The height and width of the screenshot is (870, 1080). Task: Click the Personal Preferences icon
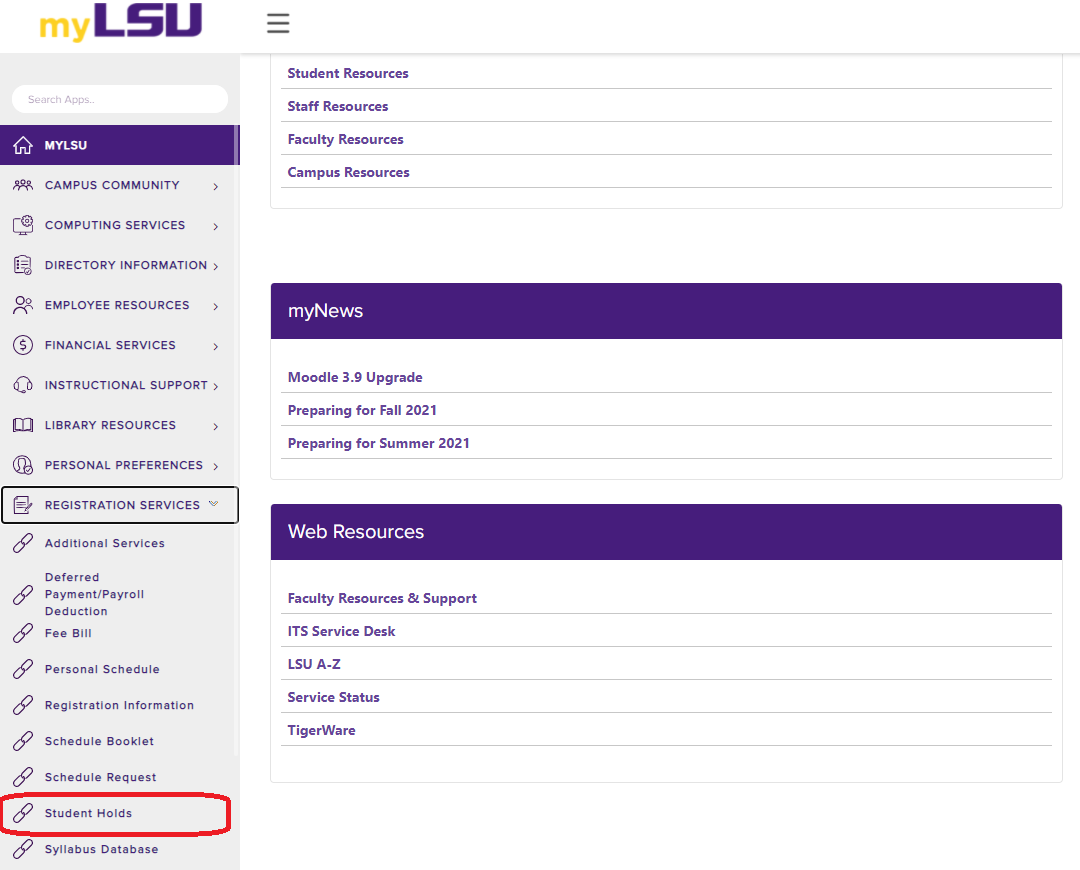(23, 465)
